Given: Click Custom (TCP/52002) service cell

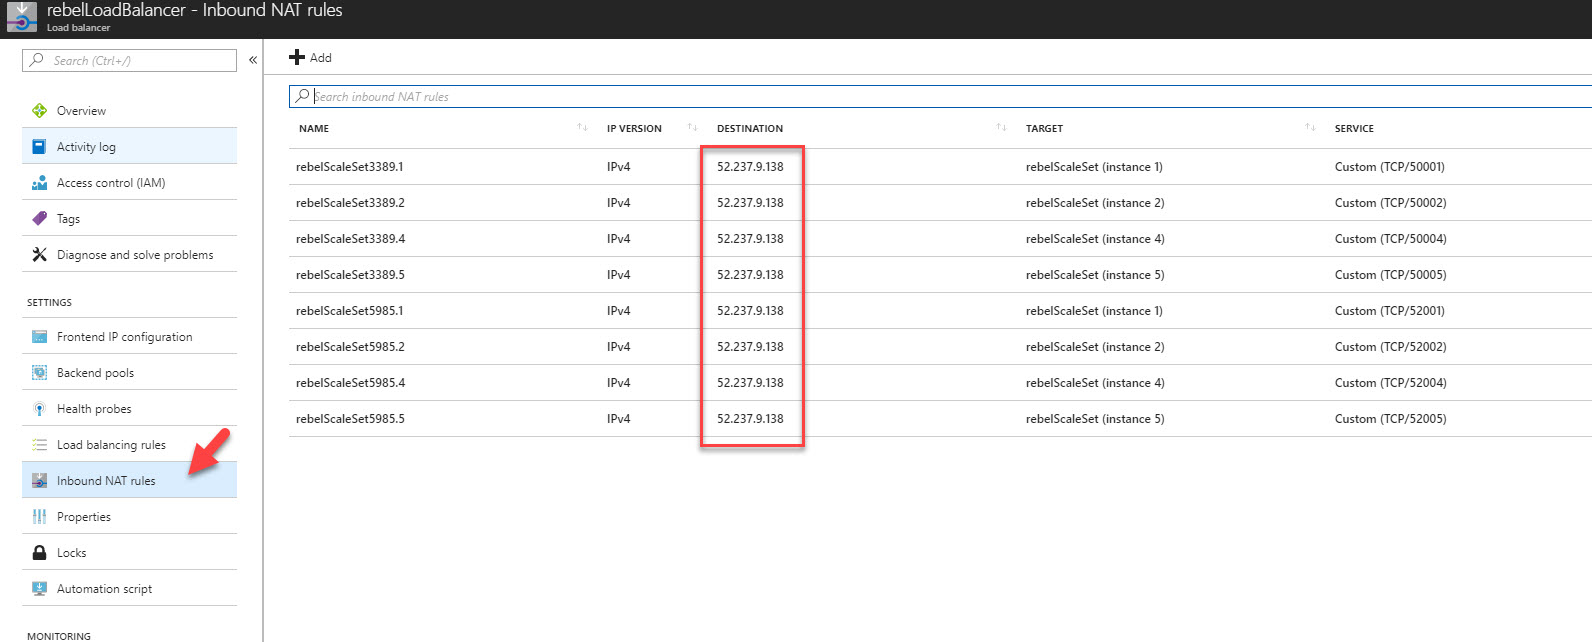Looking at the screenshot, I should point(1390,347).
